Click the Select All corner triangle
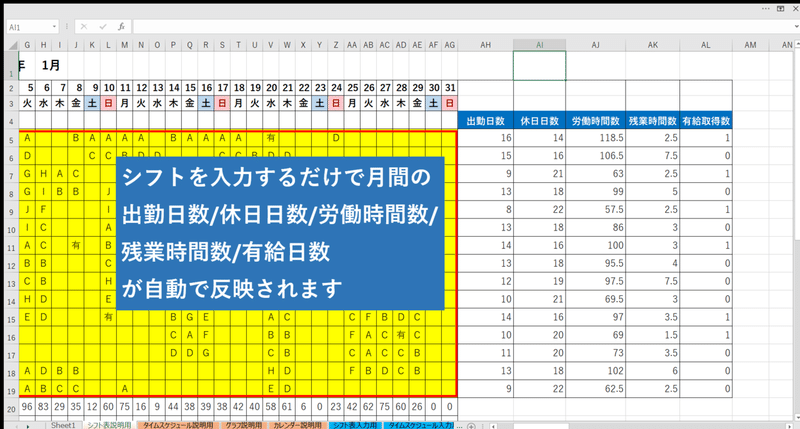Screen dimensions: 800x429 [13, 45]
